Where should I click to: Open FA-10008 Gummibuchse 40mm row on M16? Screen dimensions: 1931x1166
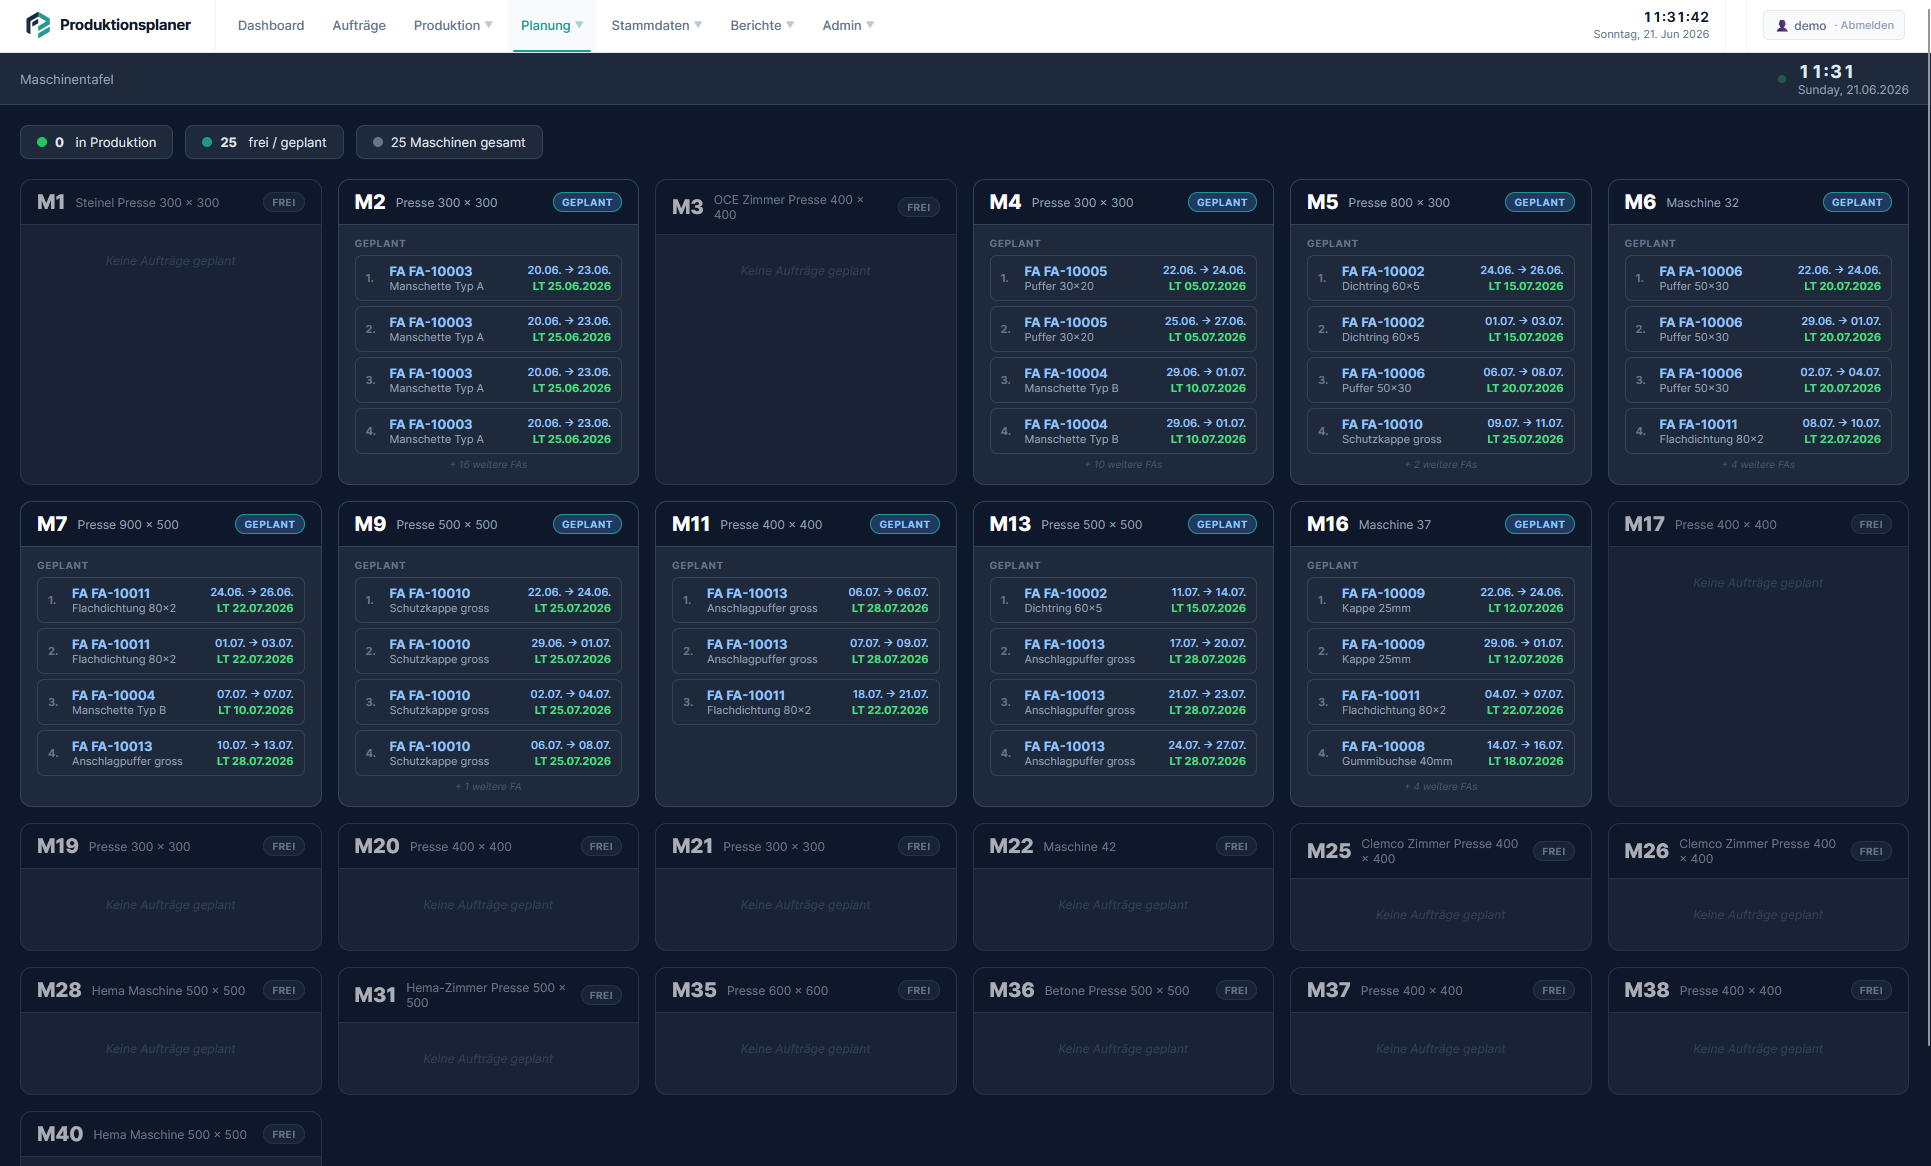pos(1441,753)
